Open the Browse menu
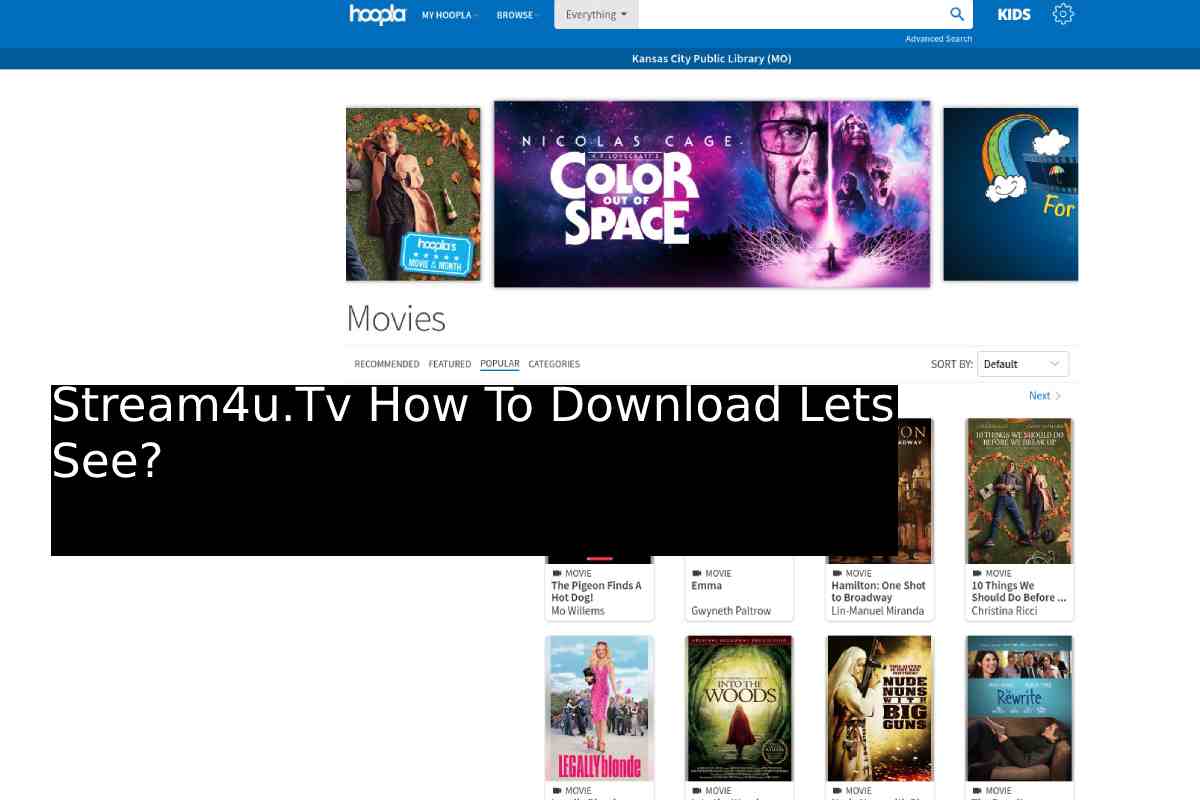The height and width of the screenshot is (800, 1200). point(518,15)
